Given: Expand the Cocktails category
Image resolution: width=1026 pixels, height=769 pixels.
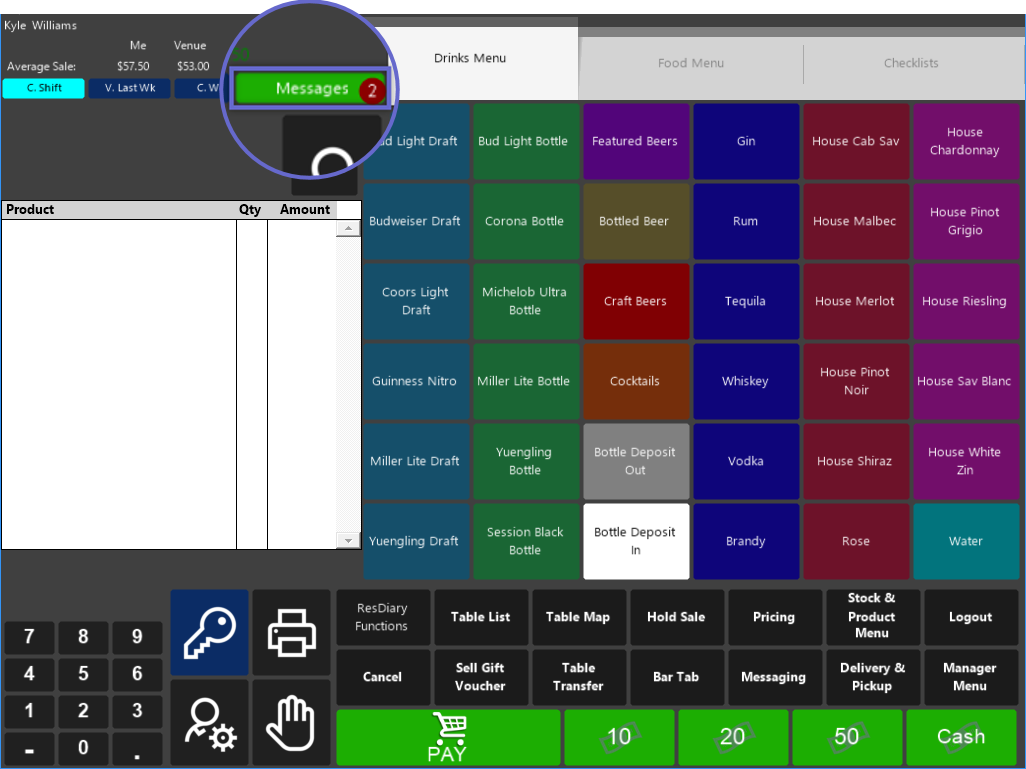Looking at the screenshot, I should (x=635, y=381).
